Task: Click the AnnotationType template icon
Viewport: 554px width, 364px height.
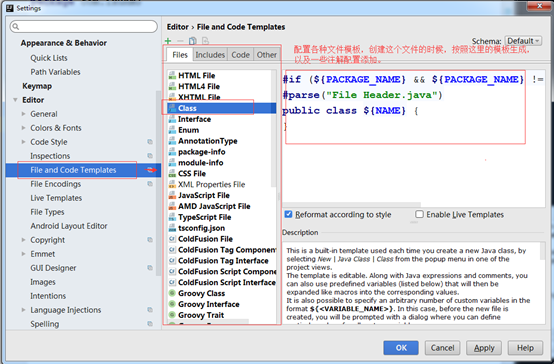Action: coord(172,141)
